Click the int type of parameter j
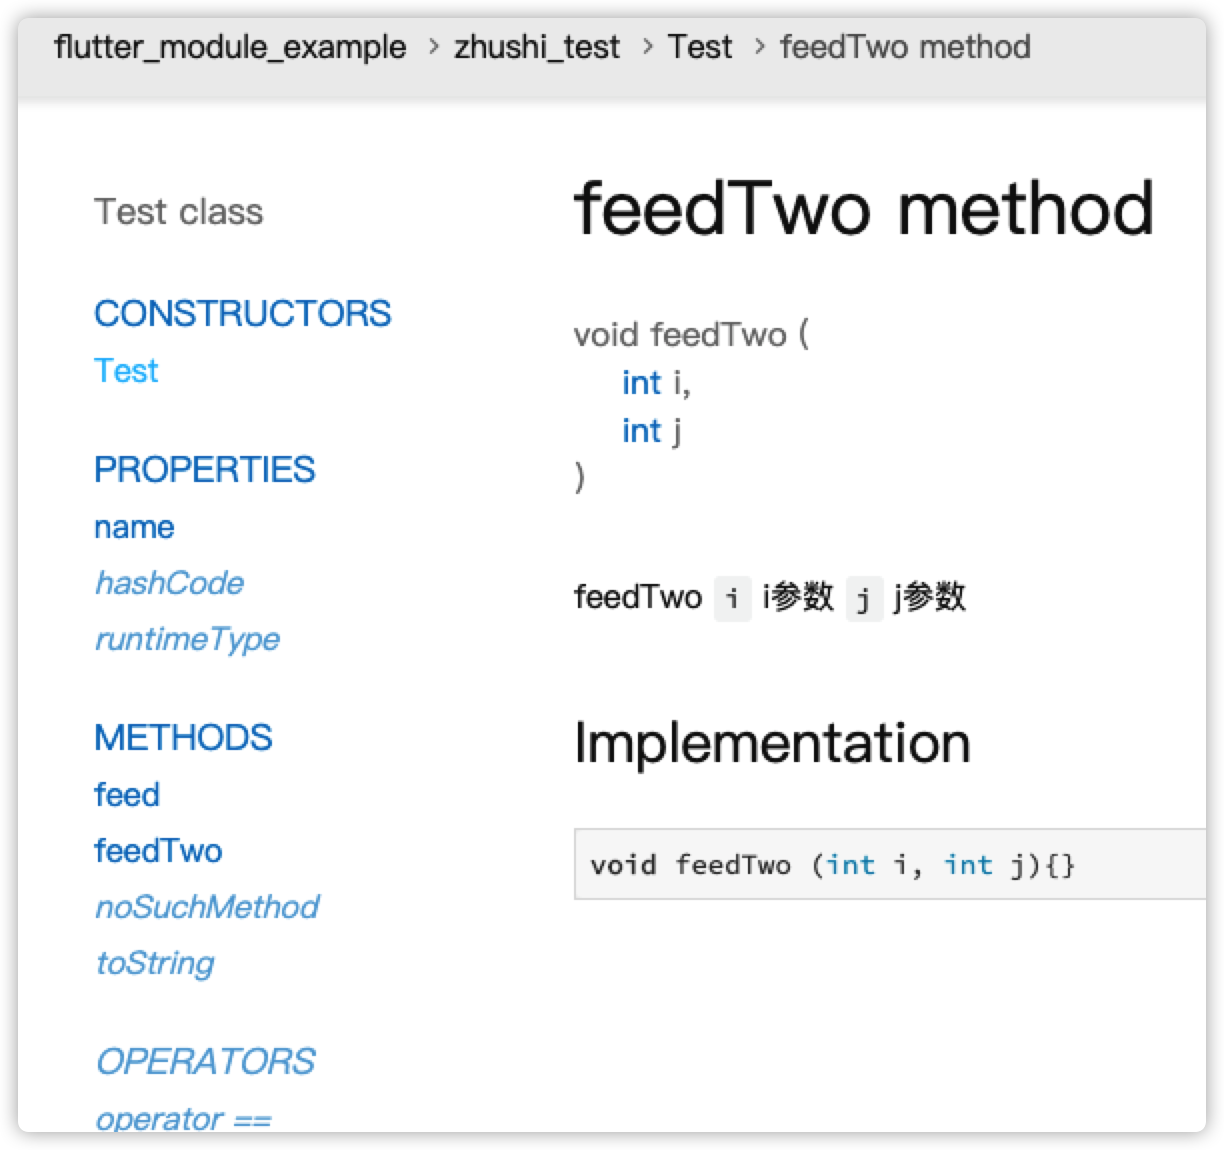The width and height of the screenshot is (1224, 1150). 641,430
